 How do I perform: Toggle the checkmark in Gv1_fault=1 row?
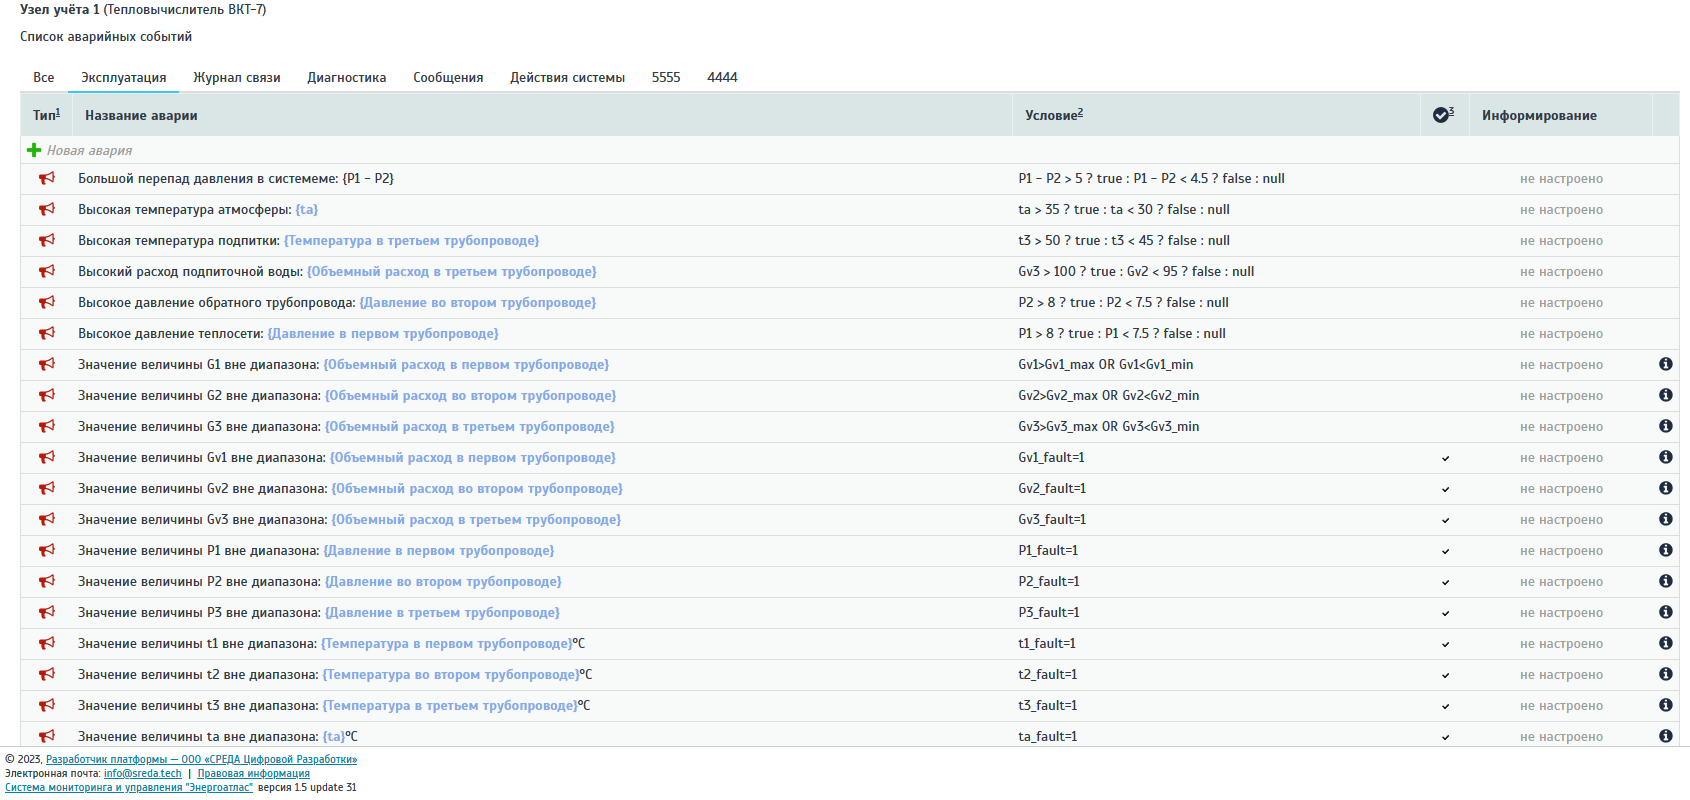point(1445,459)
